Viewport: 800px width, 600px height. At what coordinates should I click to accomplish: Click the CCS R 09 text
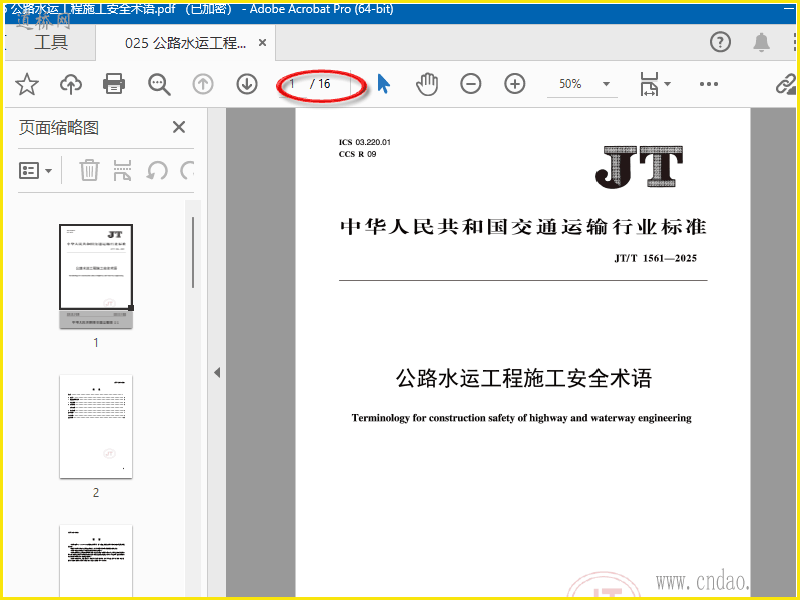(x=358, y=154)
